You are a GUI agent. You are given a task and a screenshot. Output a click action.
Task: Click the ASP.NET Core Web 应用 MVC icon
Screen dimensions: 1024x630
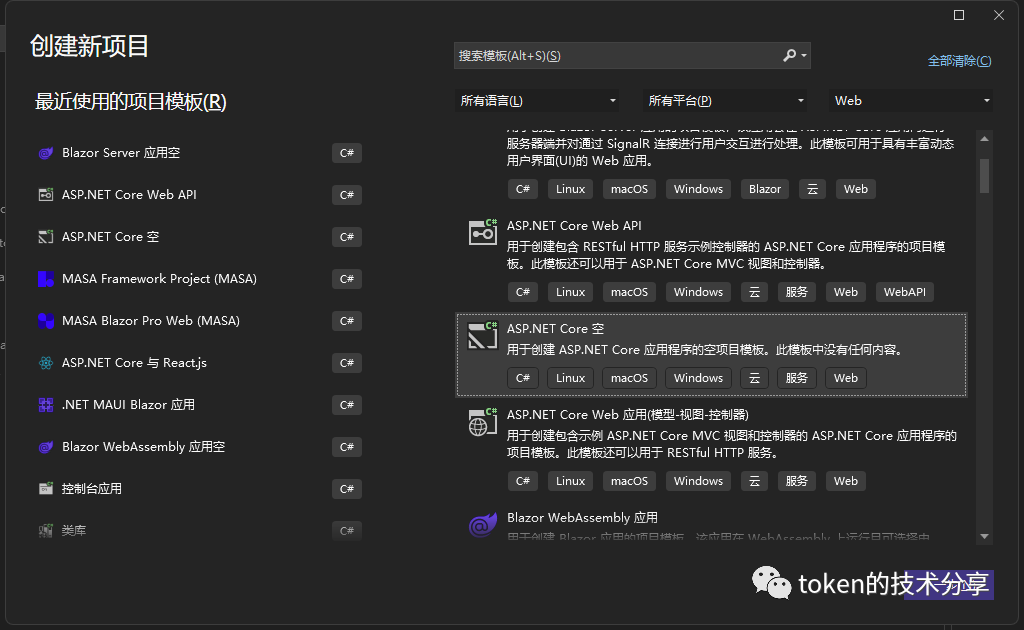tap(483, 421)
